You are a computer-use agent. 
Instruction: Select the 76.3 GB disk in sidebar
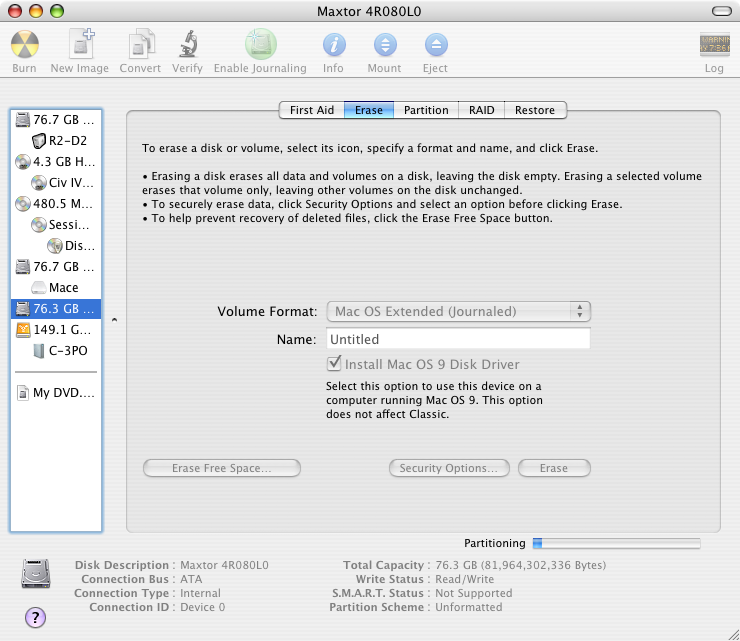(56, 309)
